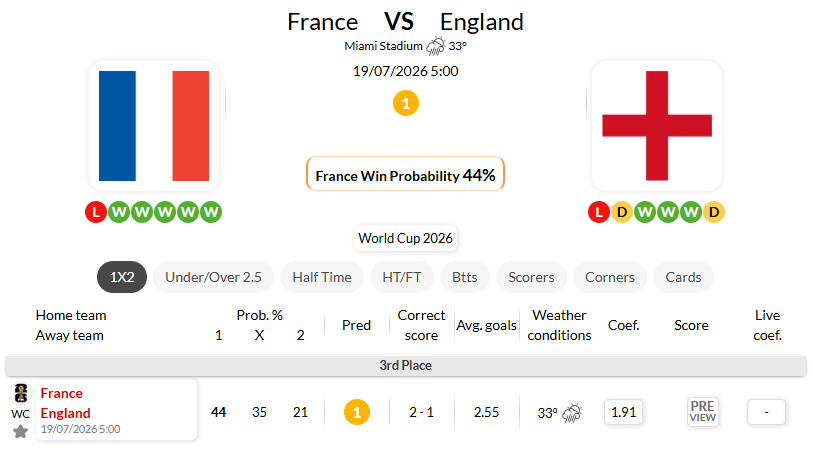This screenshot has height=453, width=813.
Task: Click the favorite star icon beside the match
Action: click(x=20, y=431)
